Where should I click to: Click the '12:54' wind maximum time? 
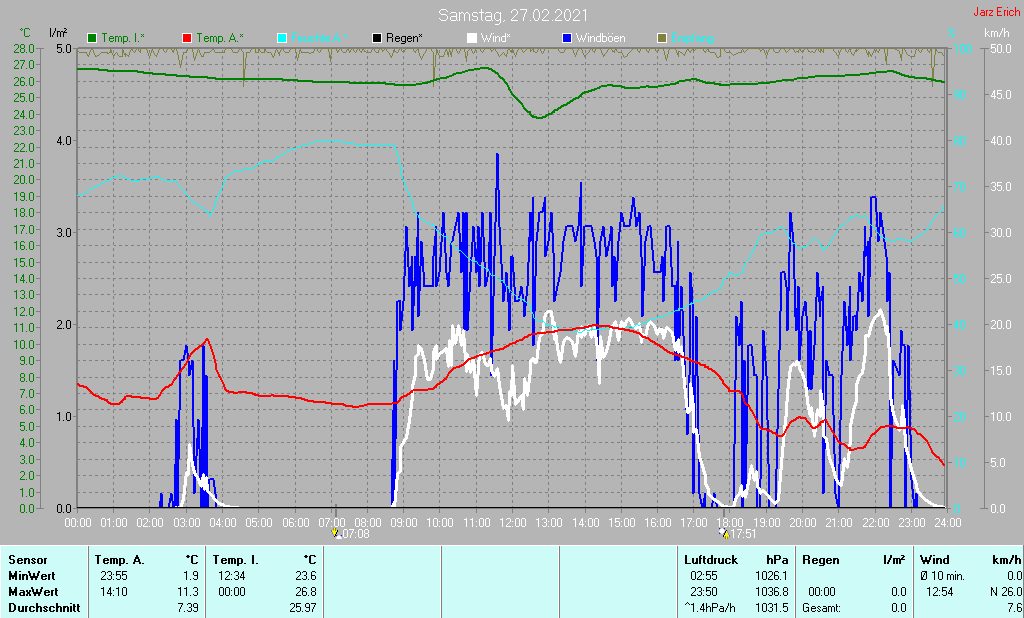pos(940,592)
